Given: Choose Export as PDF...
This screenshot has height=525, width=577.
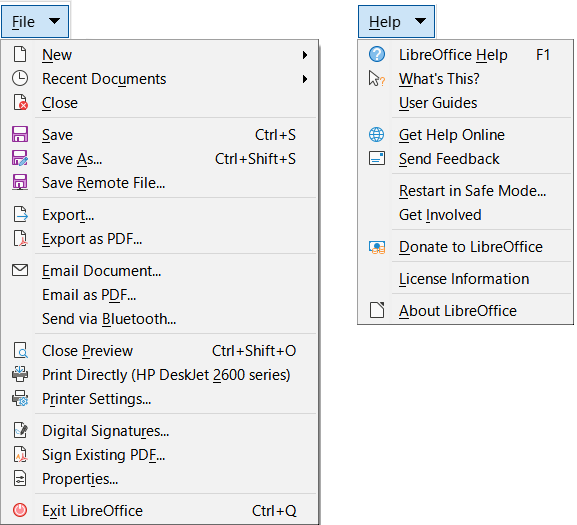Looking at the screenshot, I should click(159, 238).
